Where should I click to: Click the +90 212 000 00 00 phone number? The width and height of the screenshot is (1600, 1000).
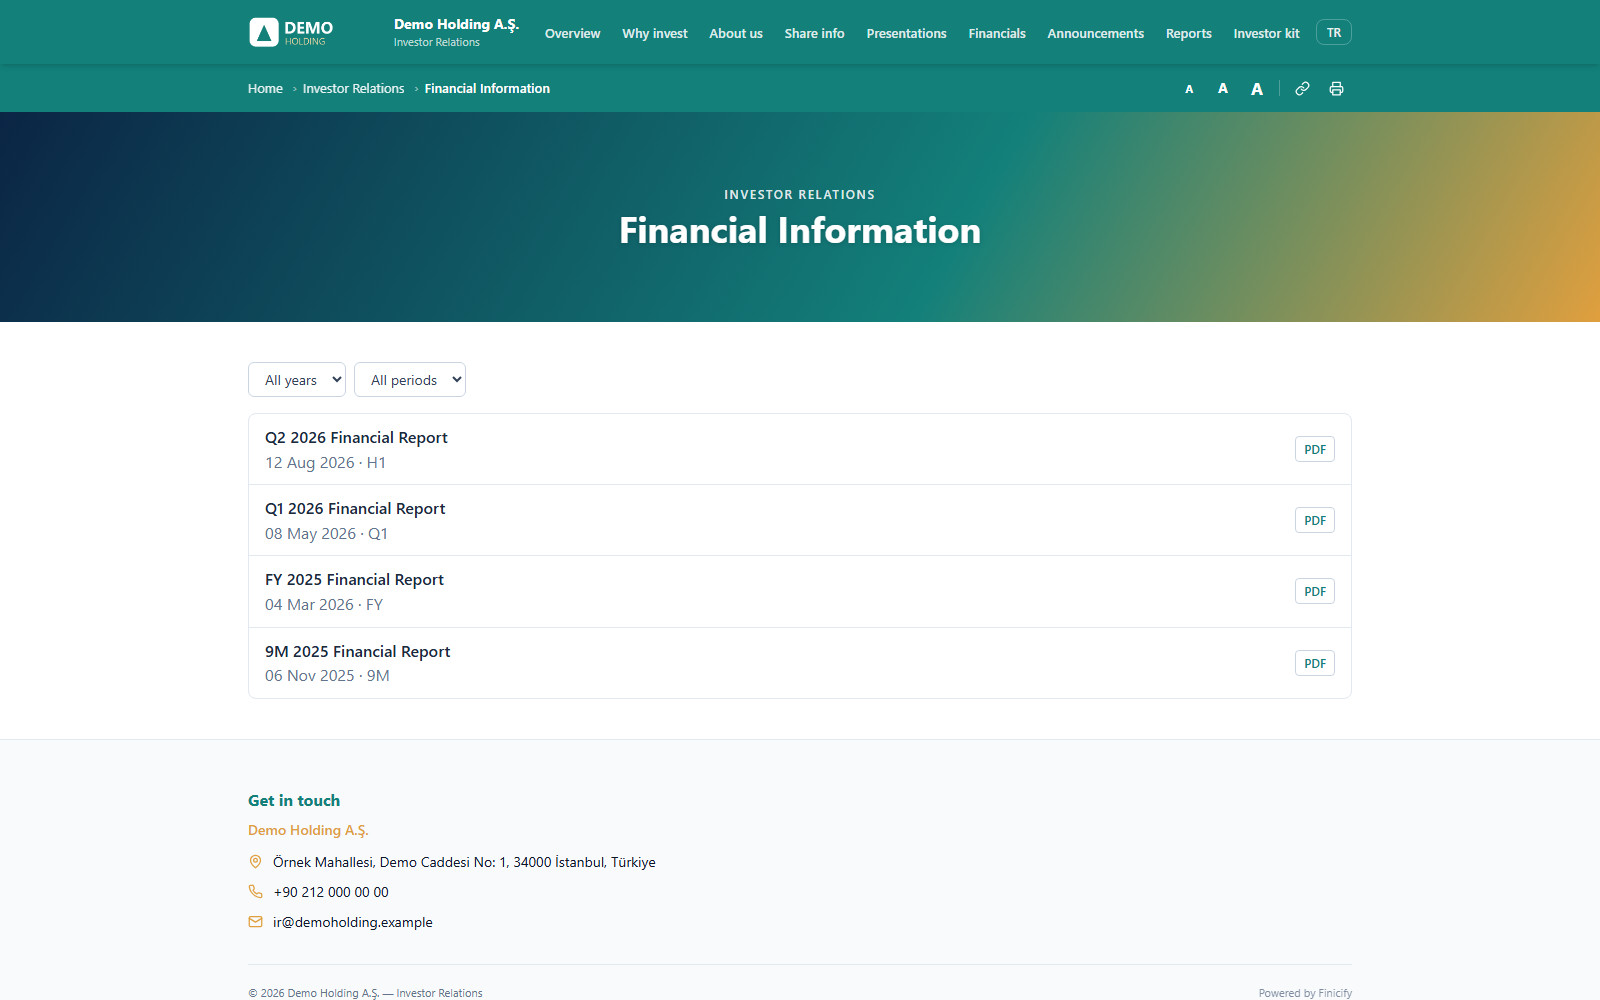point(331,892)
